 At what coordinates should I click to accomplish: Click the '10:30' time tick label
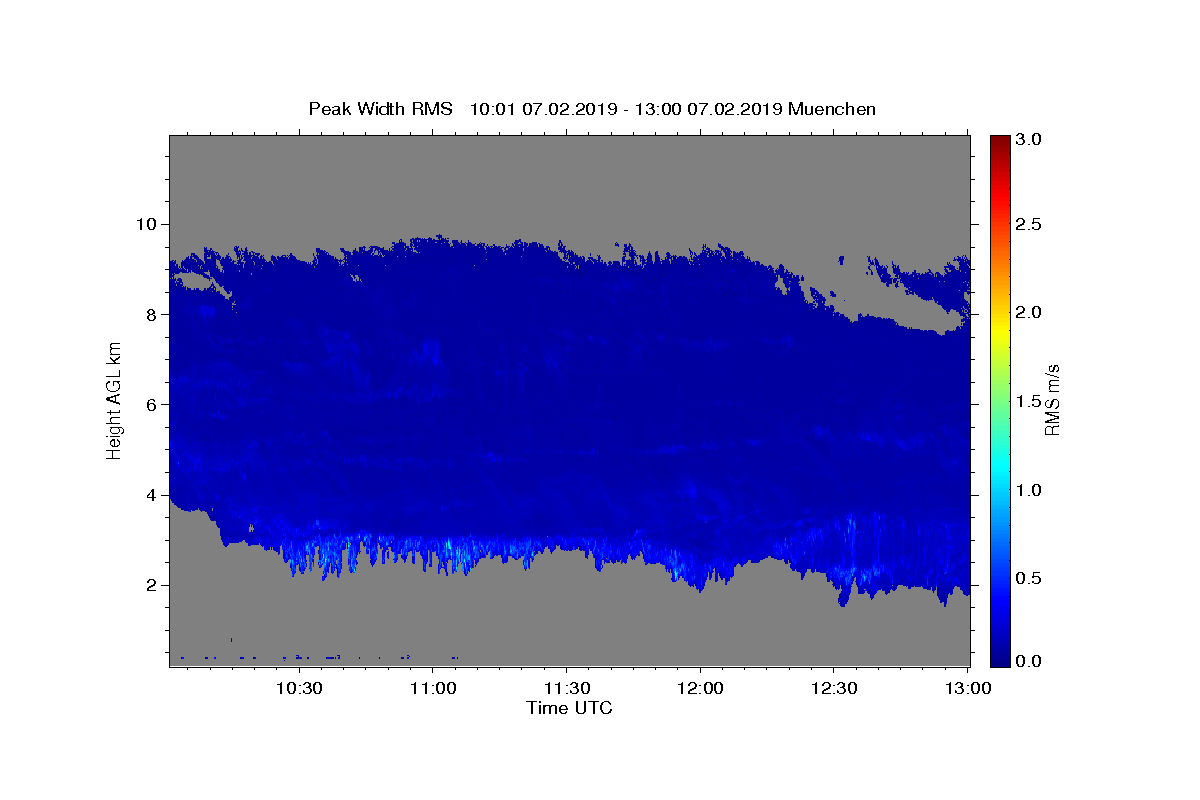tap(299, 689)
